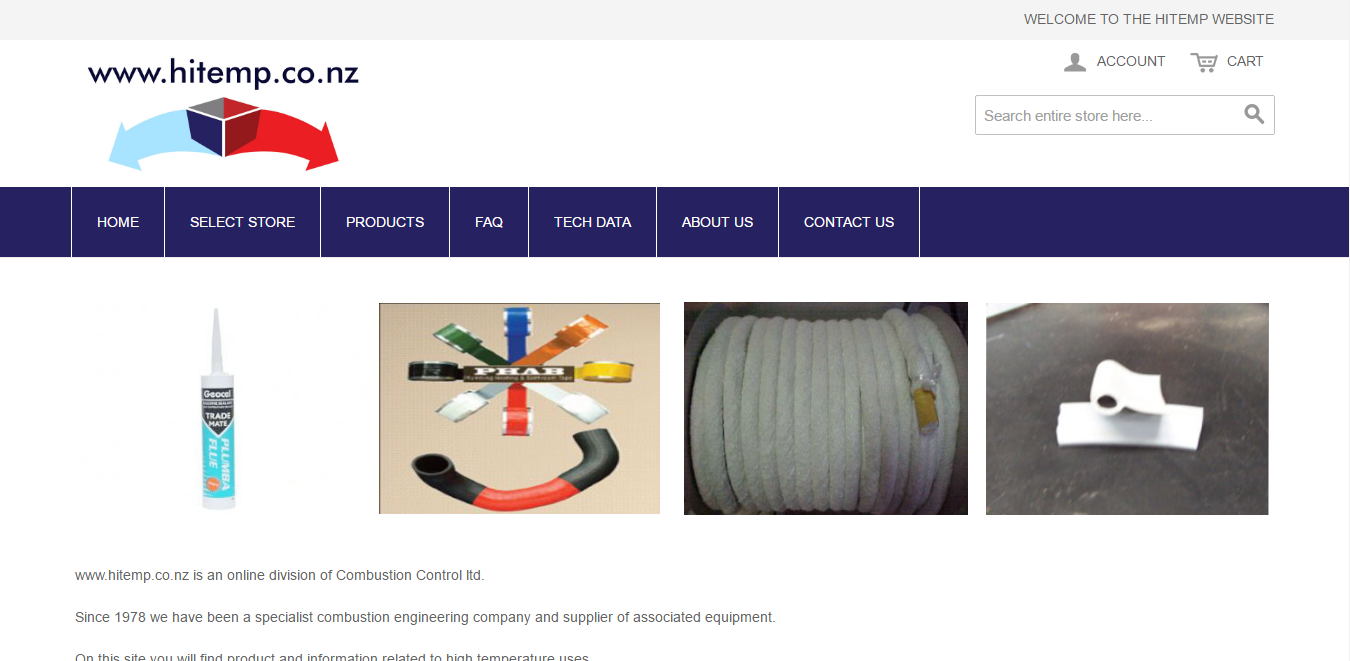Click the magnifying glass search icon
This screenshot has width=1350, height=661.
coord(1254,114)
